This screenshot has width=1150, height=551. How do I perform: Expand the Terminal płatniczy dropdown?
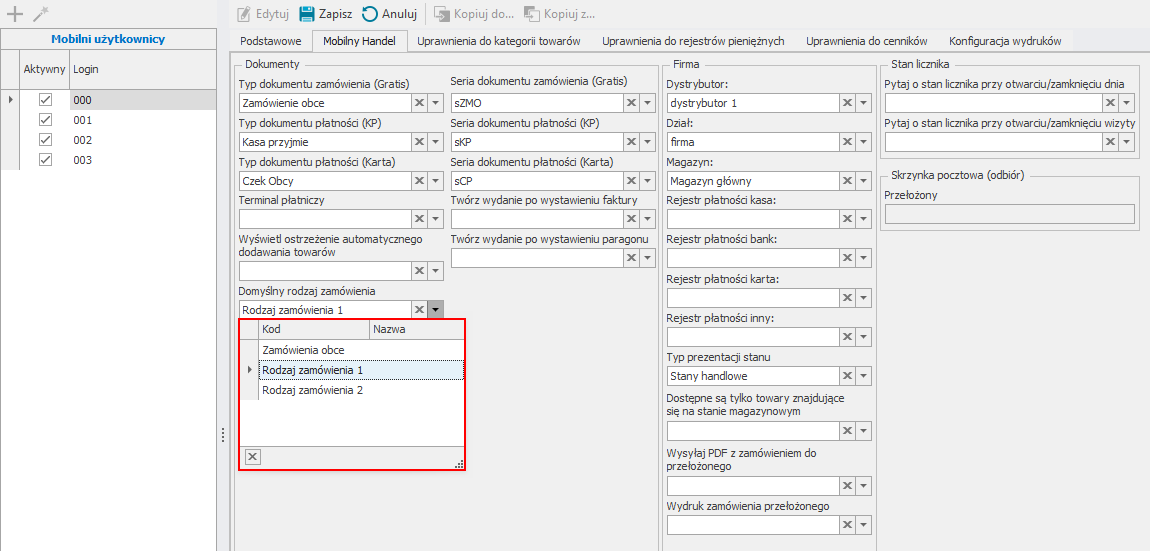tap(435, 220)
